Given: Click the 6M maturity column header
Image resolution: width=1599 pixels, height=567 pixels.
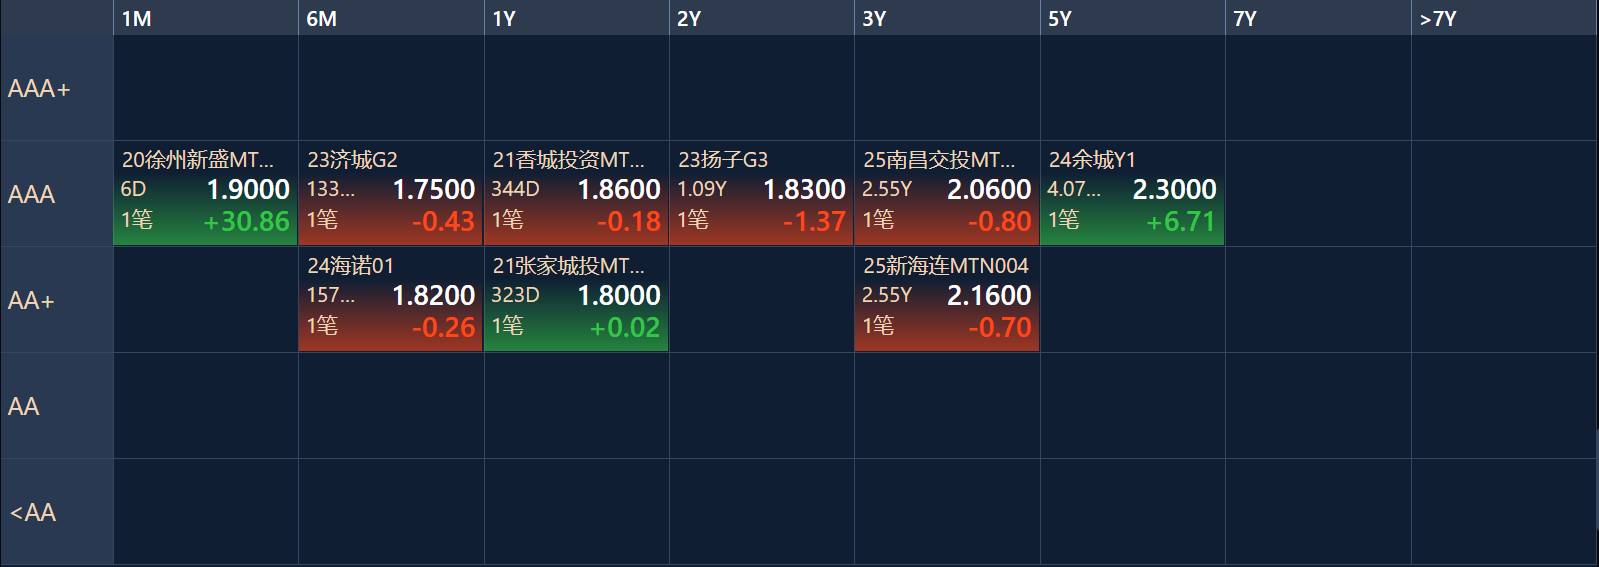Looking at the screenshot, I should (x=391, y=18).
